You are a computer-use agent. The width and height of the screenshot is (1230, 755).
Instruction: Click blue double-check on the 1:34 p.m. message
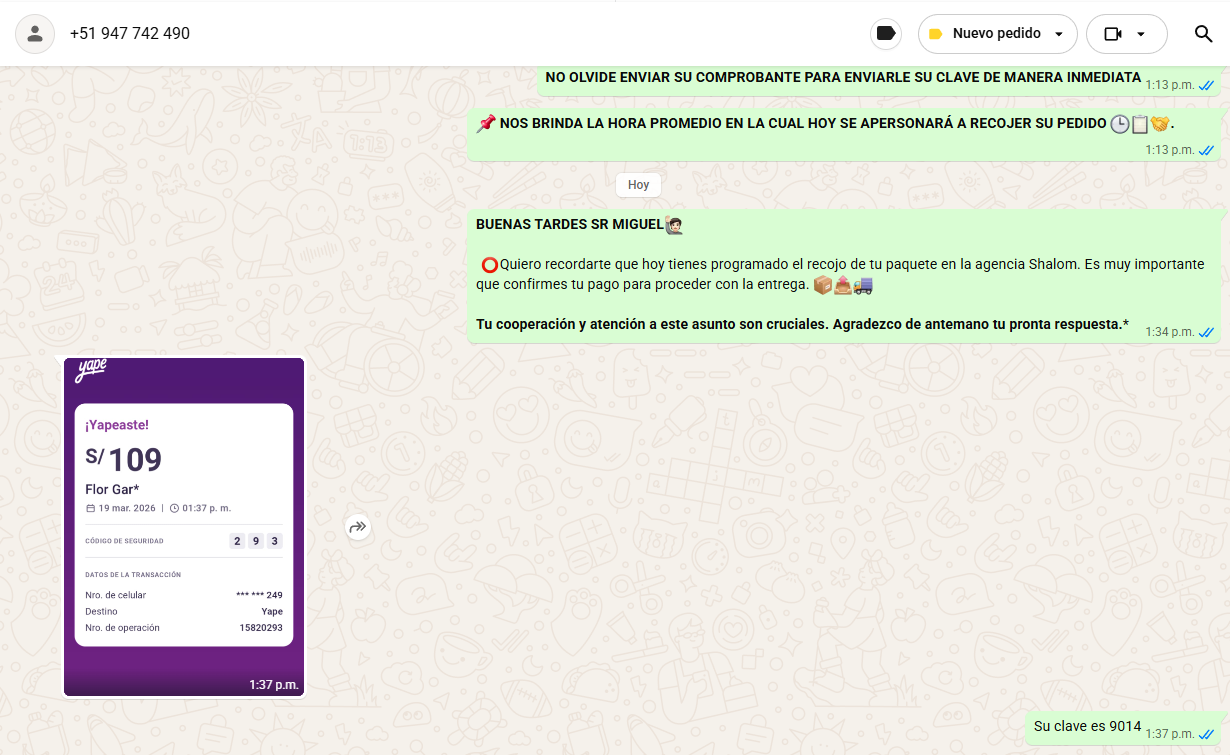[1206, 332]
